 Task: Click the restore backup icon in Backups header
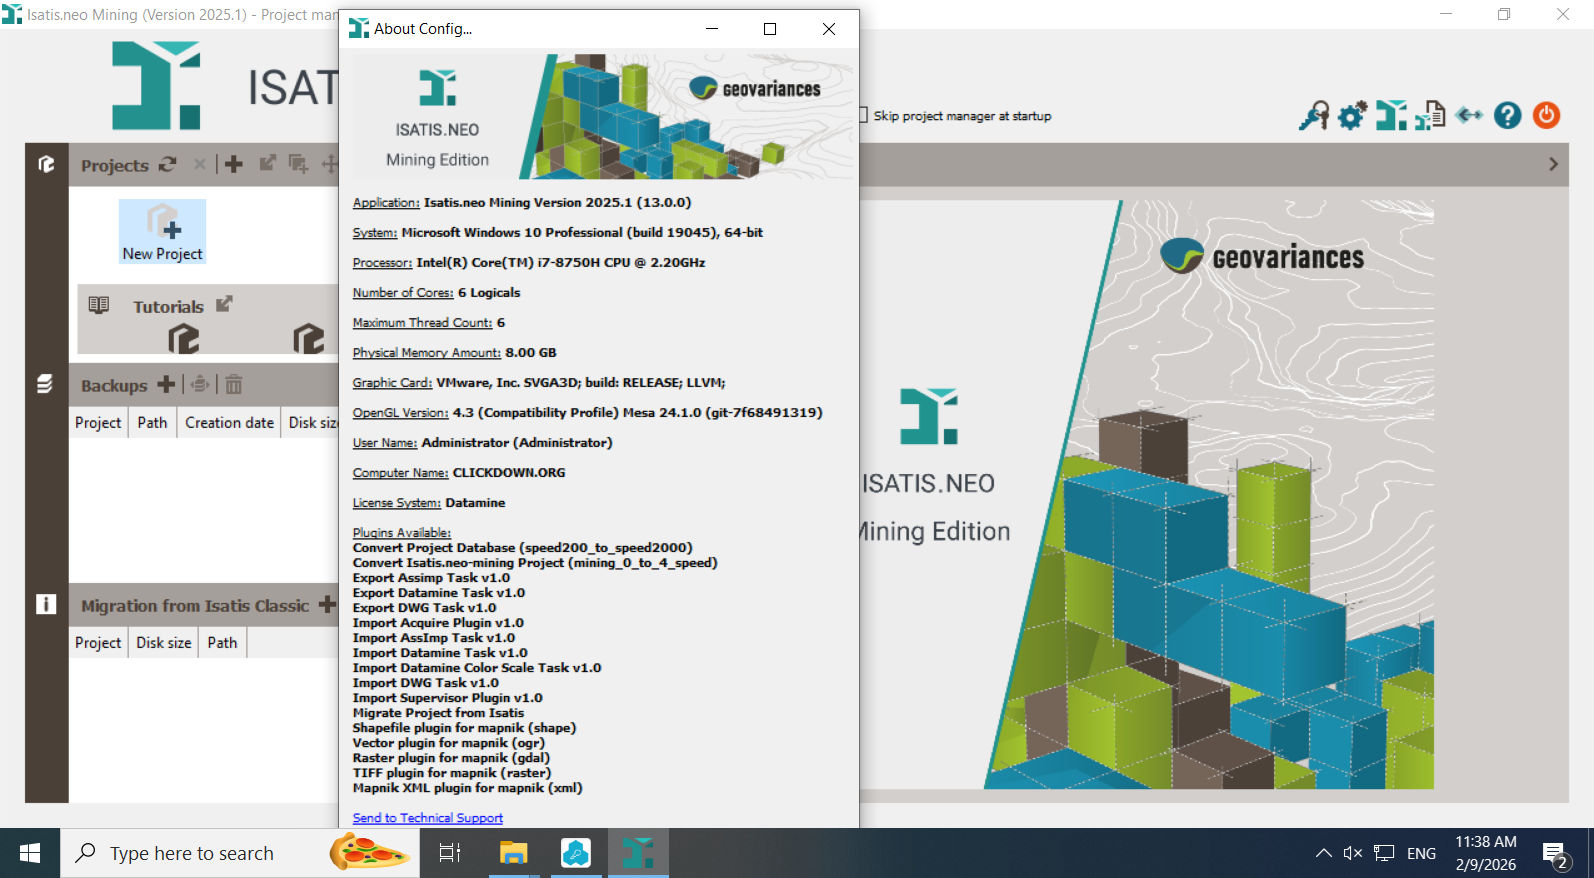click(200, 384)
